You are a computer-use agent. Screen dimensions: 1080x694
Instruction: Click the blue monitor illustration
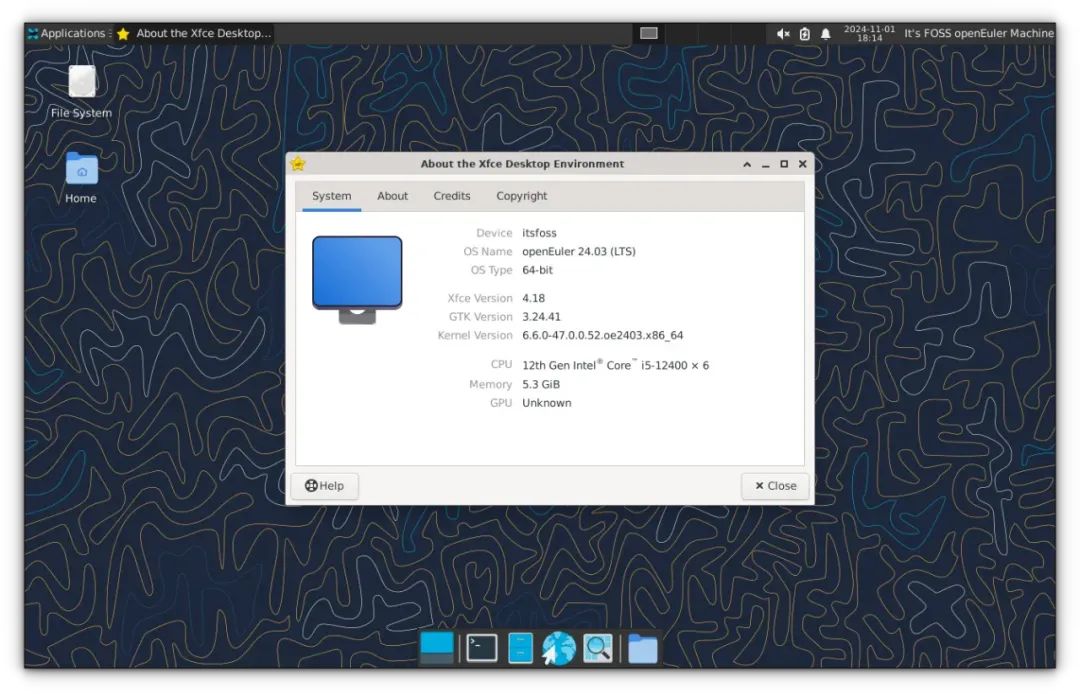tap(357, 280)
